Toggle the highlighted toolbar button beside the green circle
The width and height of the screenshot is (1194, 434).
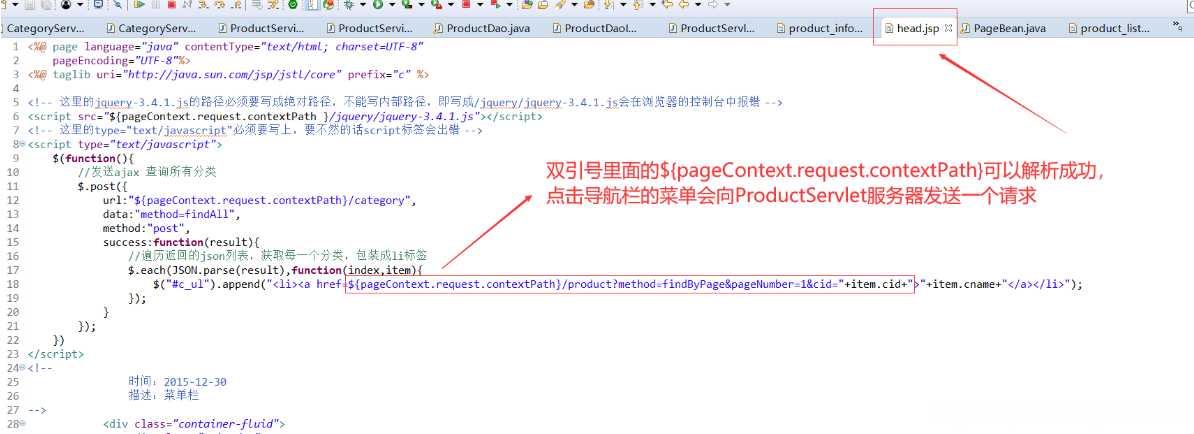312,5
